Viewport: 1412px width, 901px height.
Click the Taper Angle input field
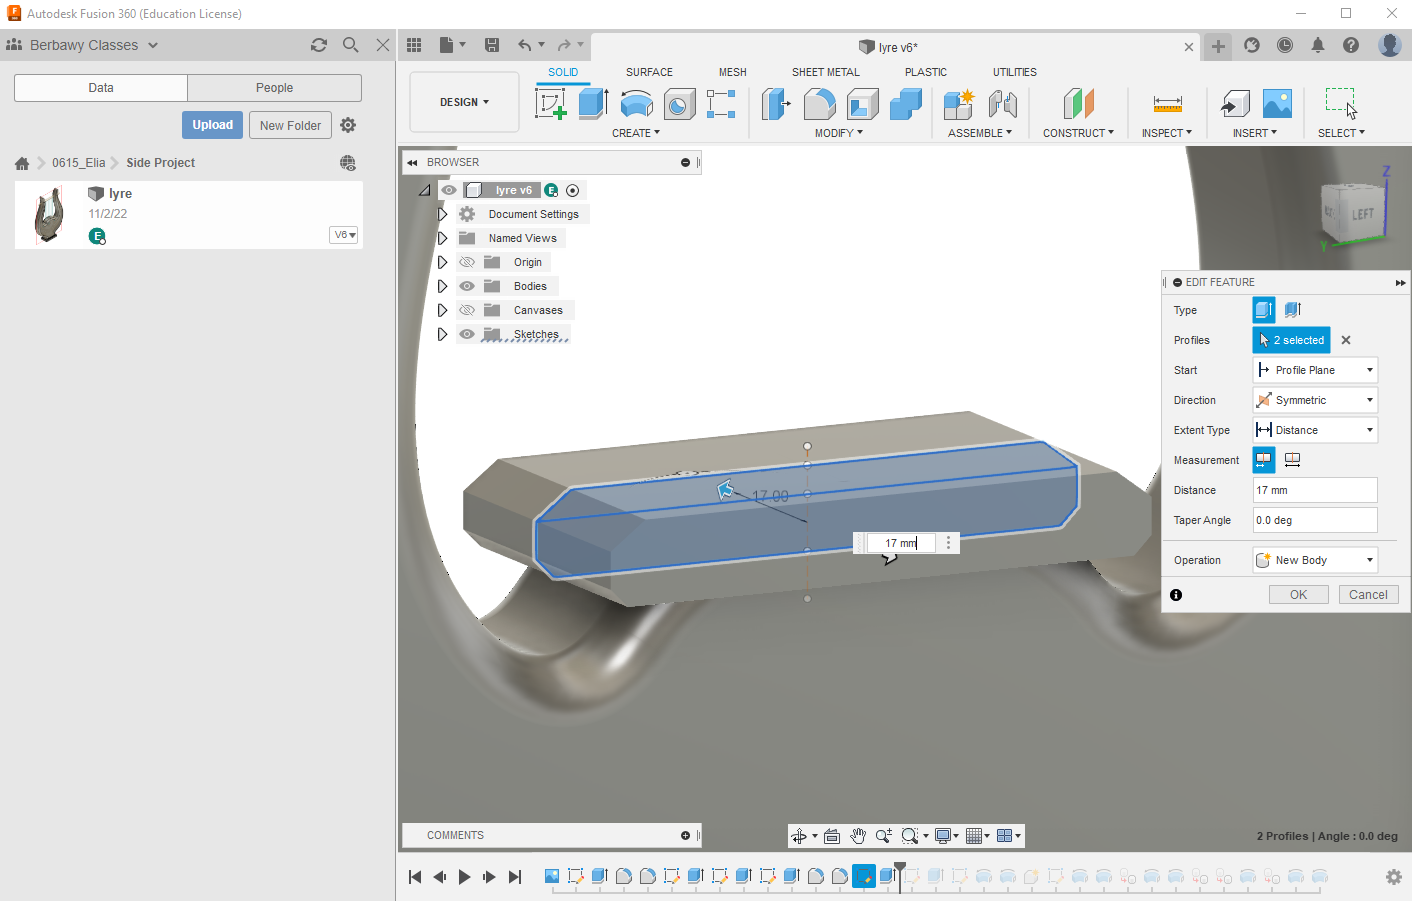(1315, 520)
